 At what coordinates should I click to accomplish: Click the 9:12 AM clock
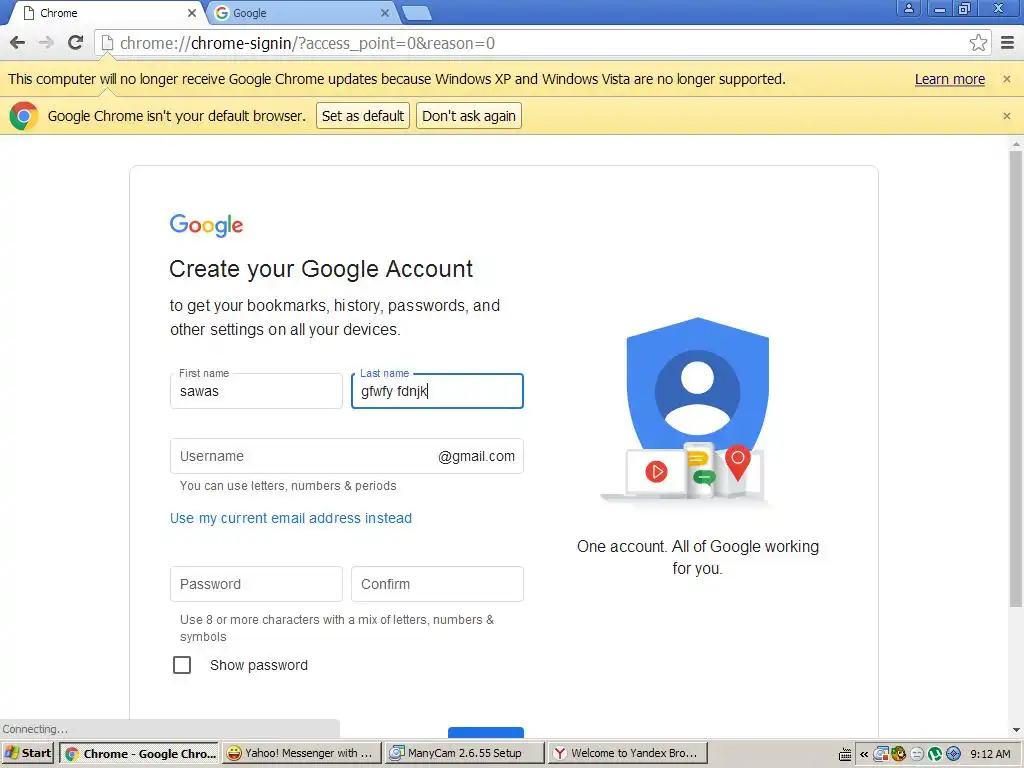990,754
